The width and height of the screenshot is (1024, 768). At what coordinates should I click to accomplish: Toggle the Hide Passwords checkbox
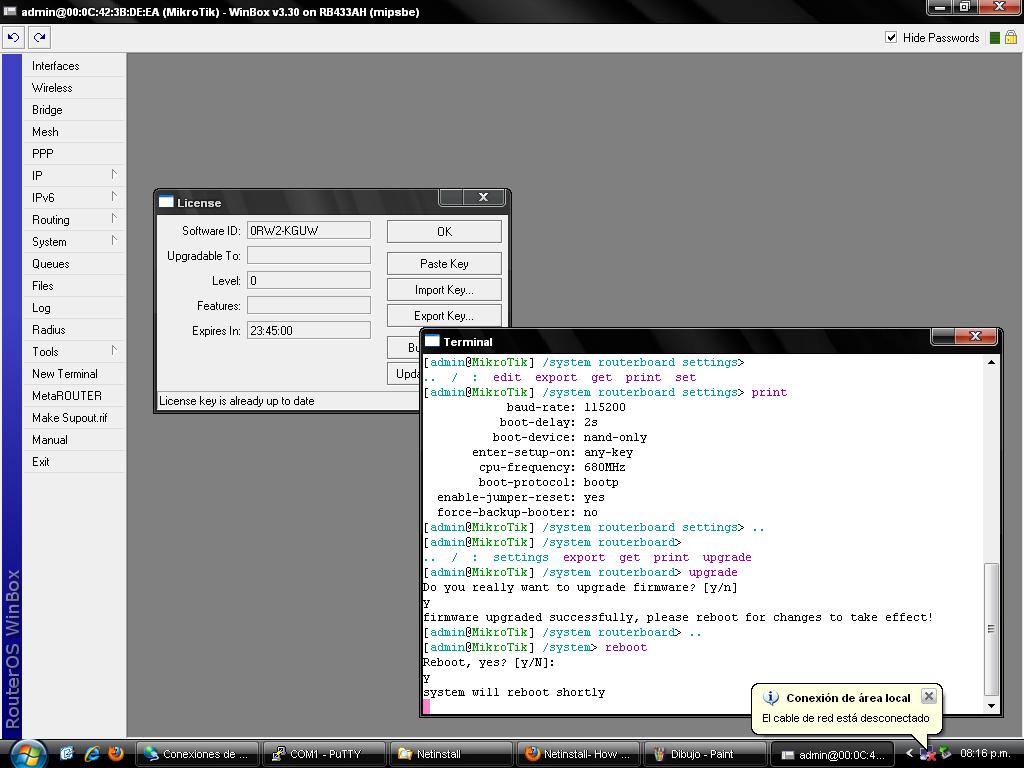(x=891, y=37)
